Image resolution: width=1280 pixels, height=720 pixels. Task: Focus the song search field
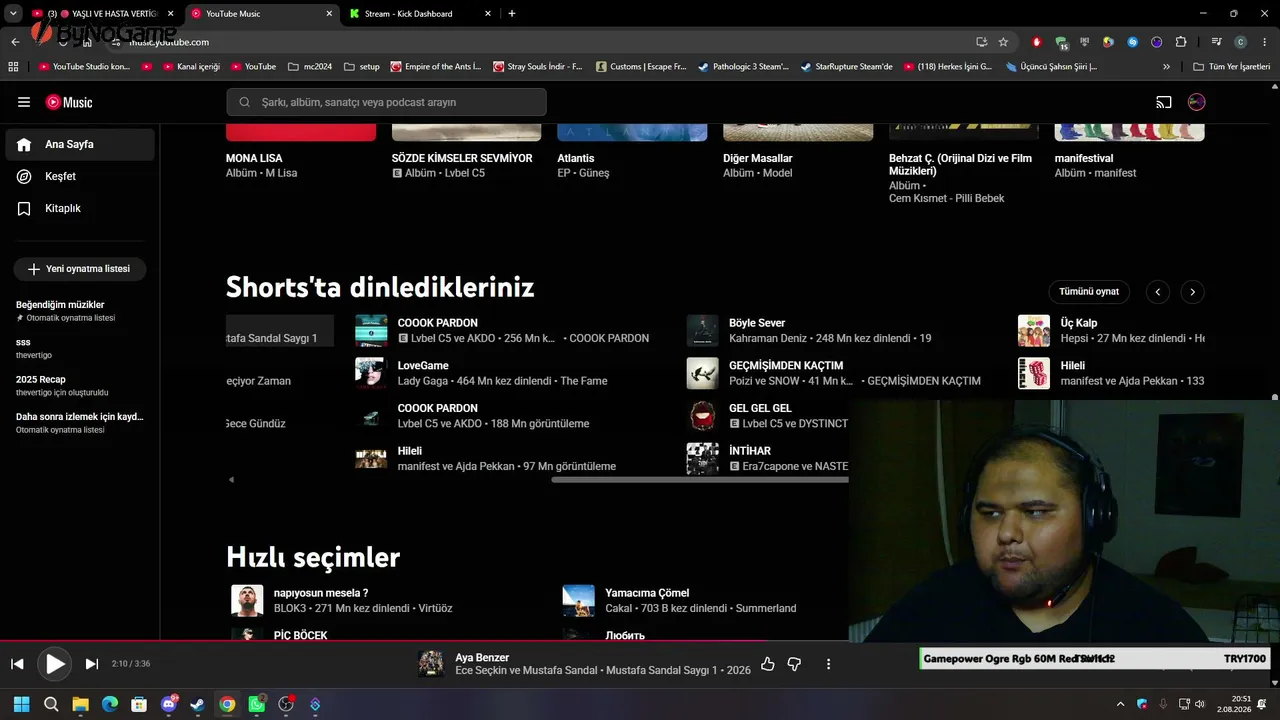click(386, 102)
